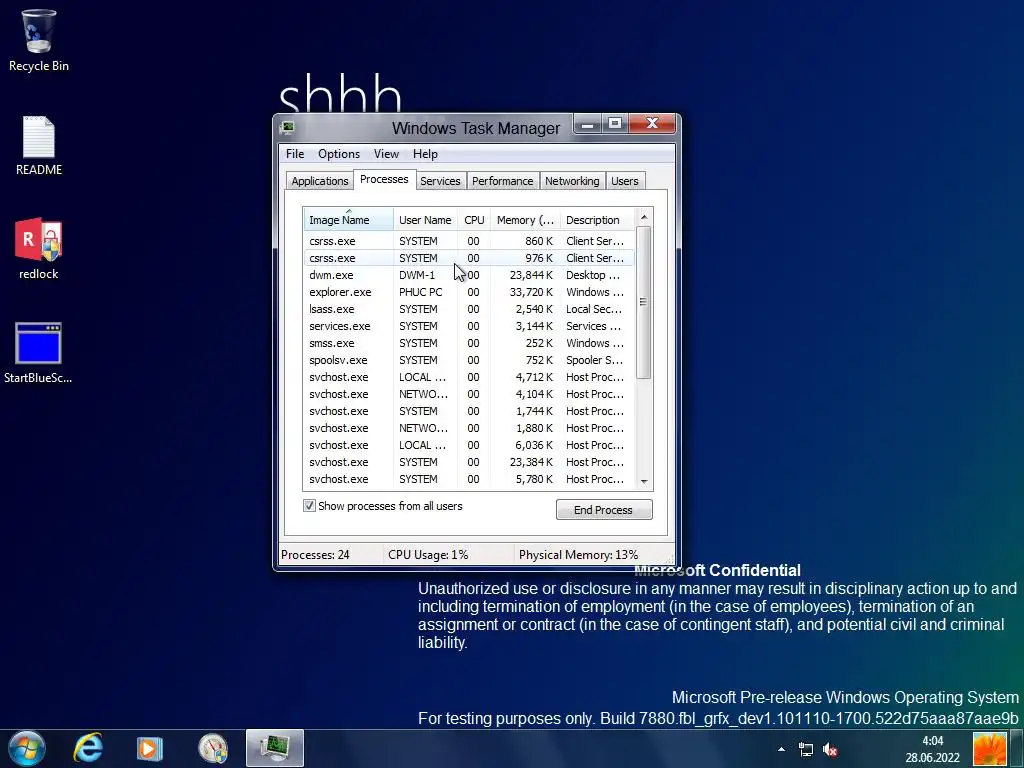
Task: Close the Windows Task Manager window
Action: (x=652, y=124)
